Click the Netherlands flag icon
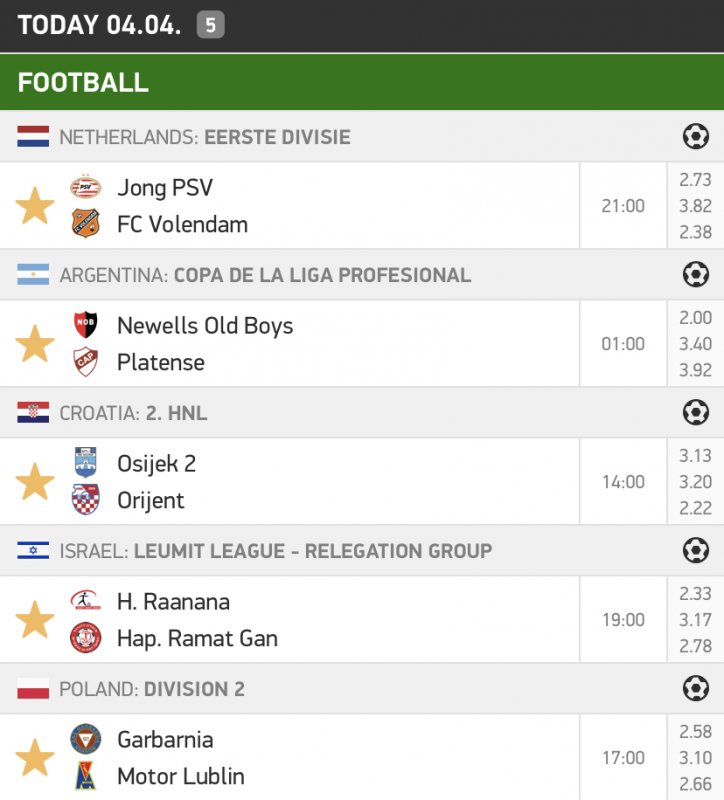Image resolution: width=724 pixels, height=800 pixels. click(33, 137)
